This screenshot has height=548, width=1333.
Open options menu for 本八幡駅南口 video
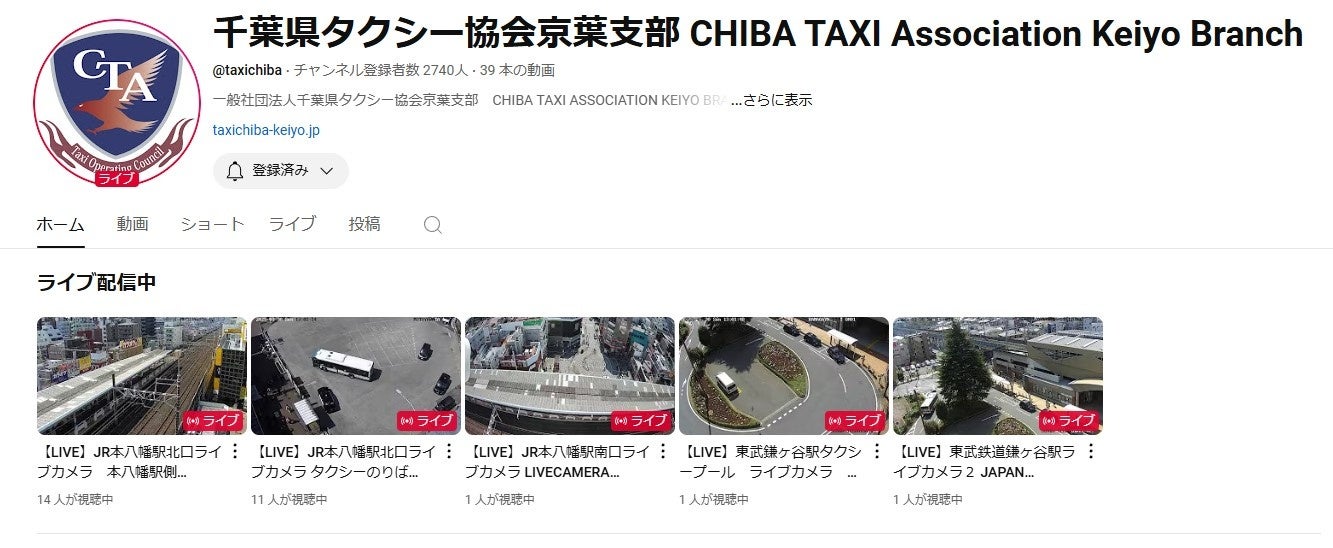click(663, 451)
